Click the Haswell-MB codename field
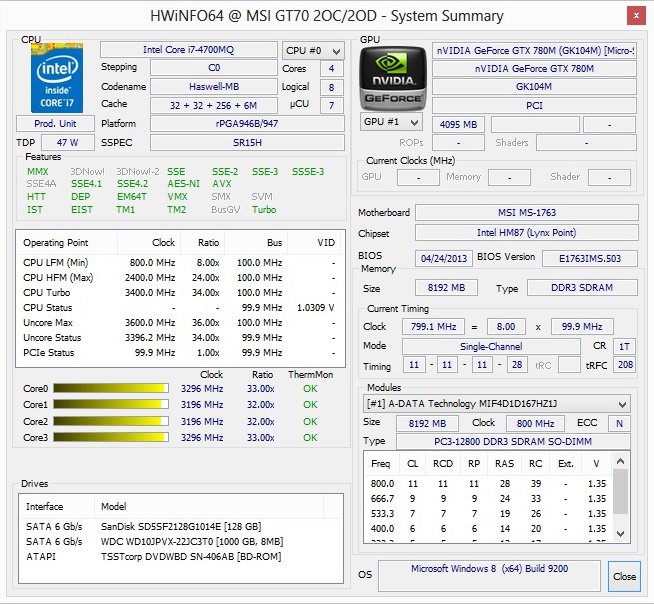This screenshot has width=654, height=604. 214,87
